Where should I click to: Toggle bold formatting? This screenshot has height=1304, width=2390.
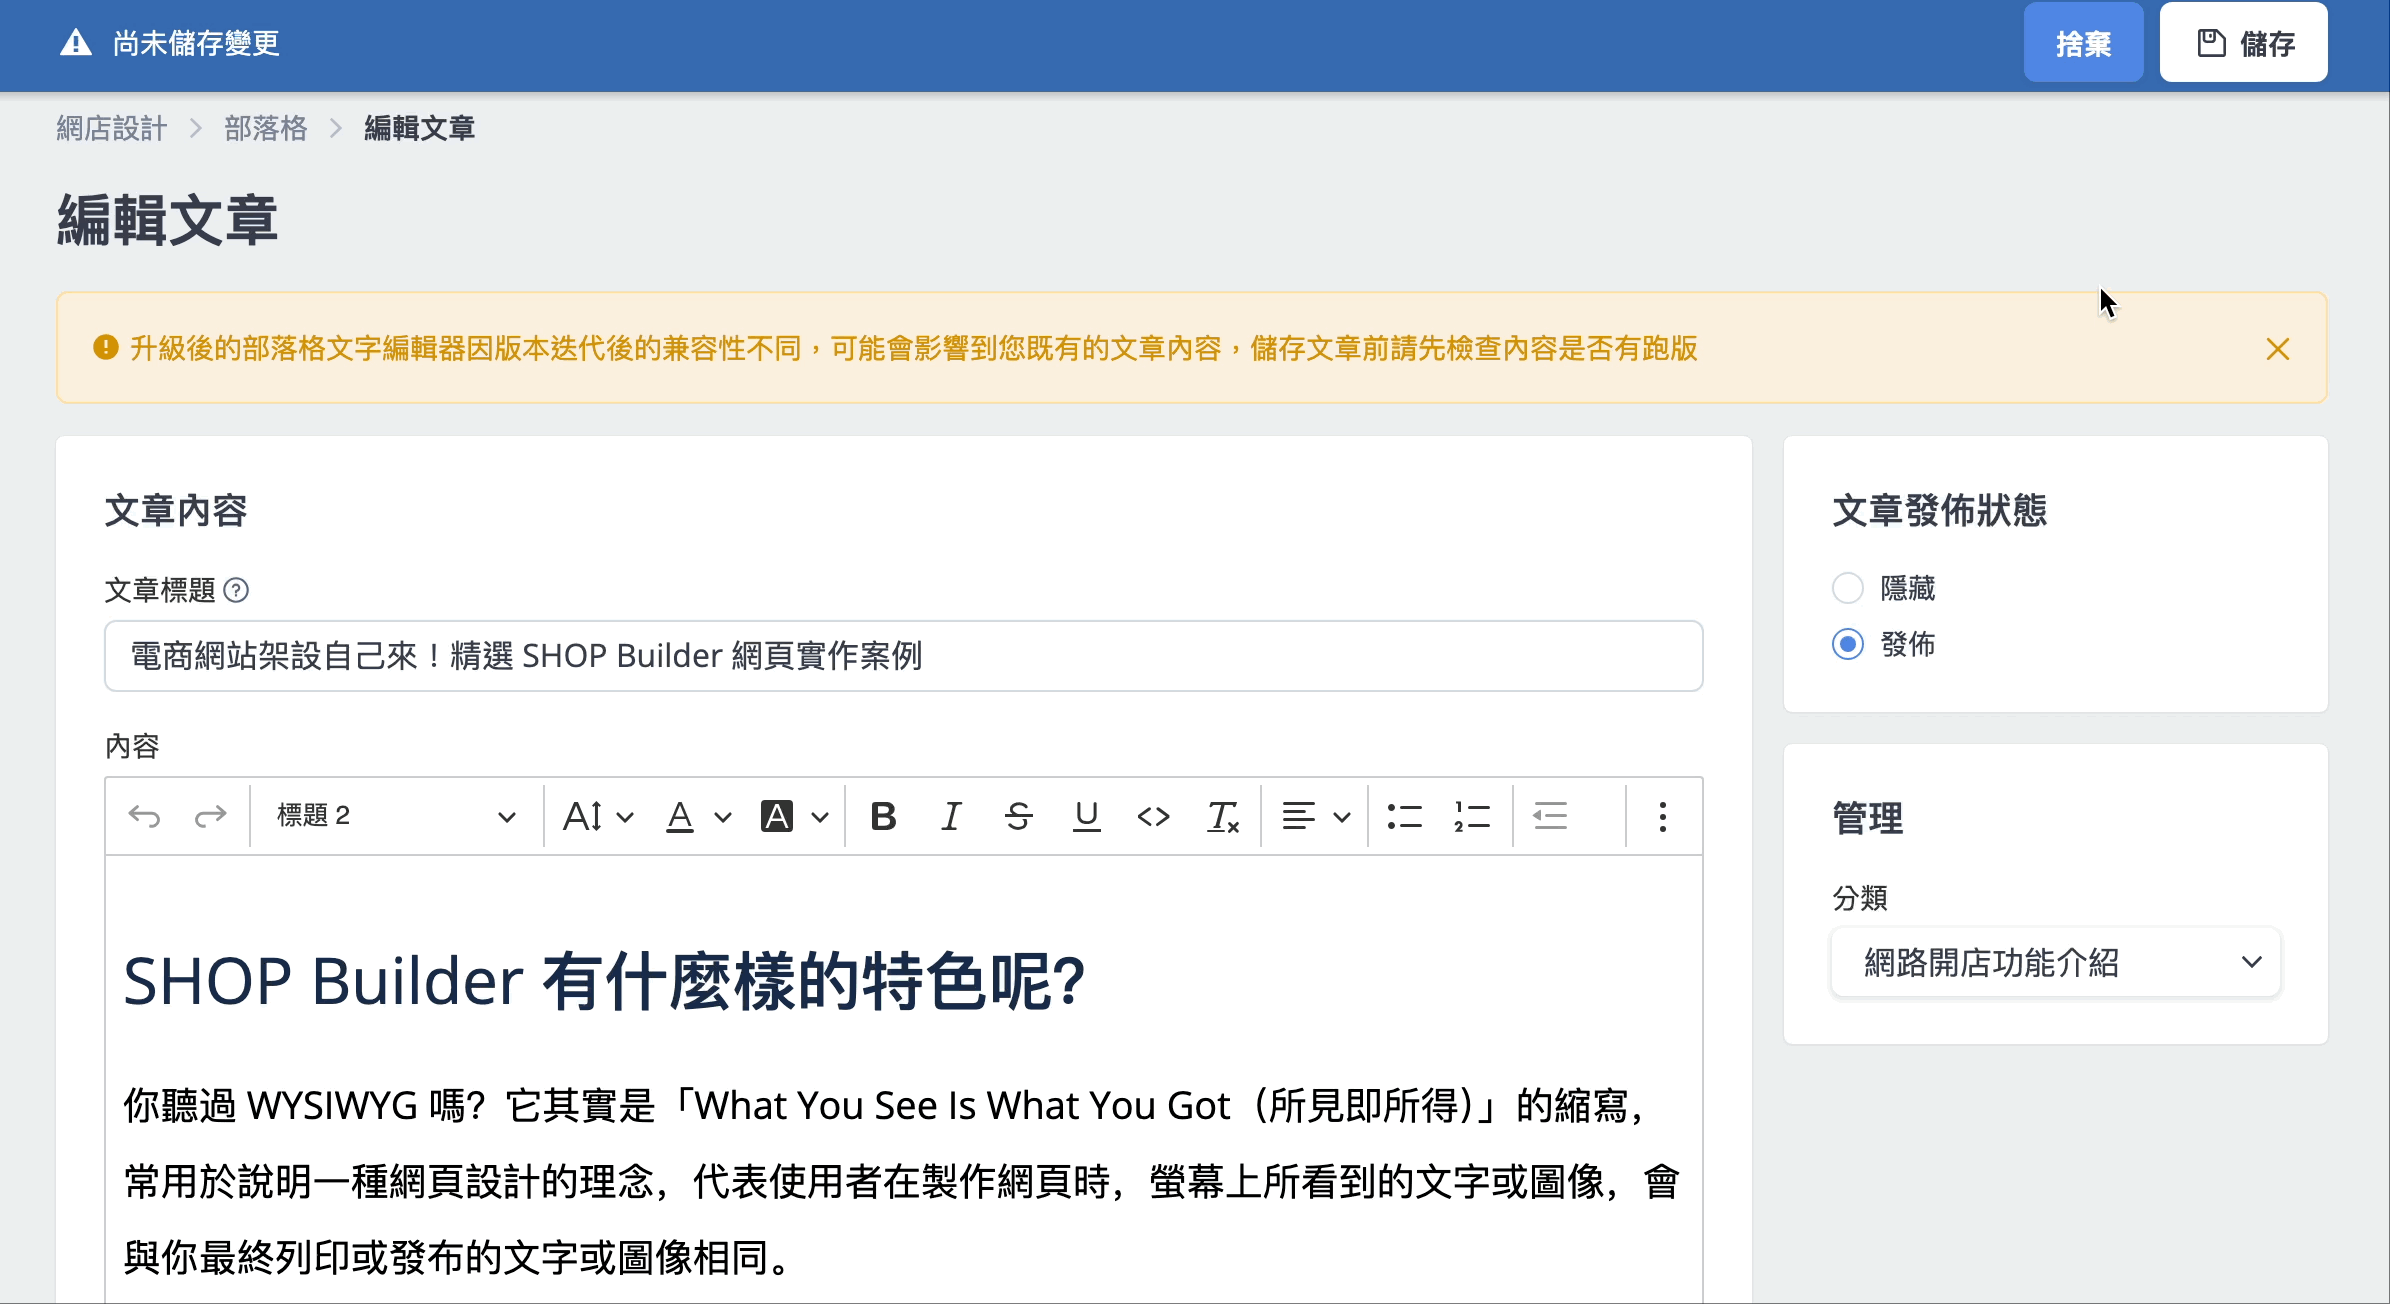(883, 816)
